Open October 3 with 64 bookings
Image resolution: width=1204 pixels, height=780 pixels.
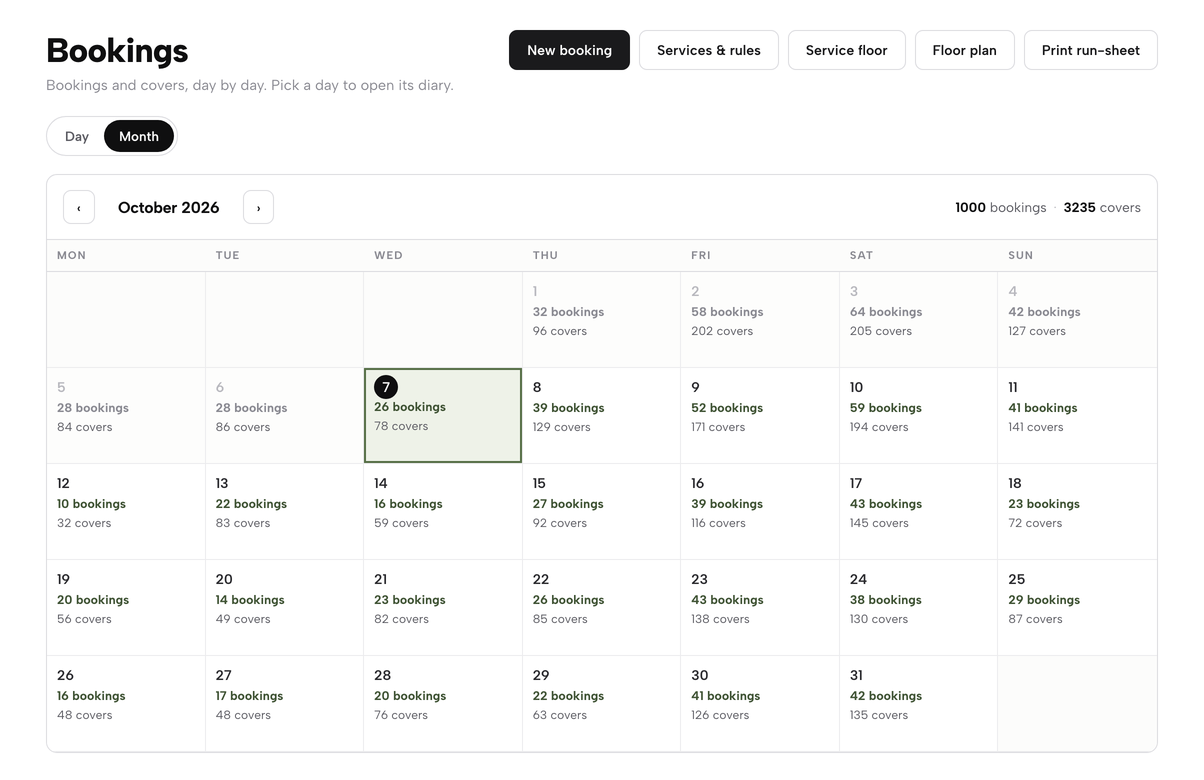918,320
